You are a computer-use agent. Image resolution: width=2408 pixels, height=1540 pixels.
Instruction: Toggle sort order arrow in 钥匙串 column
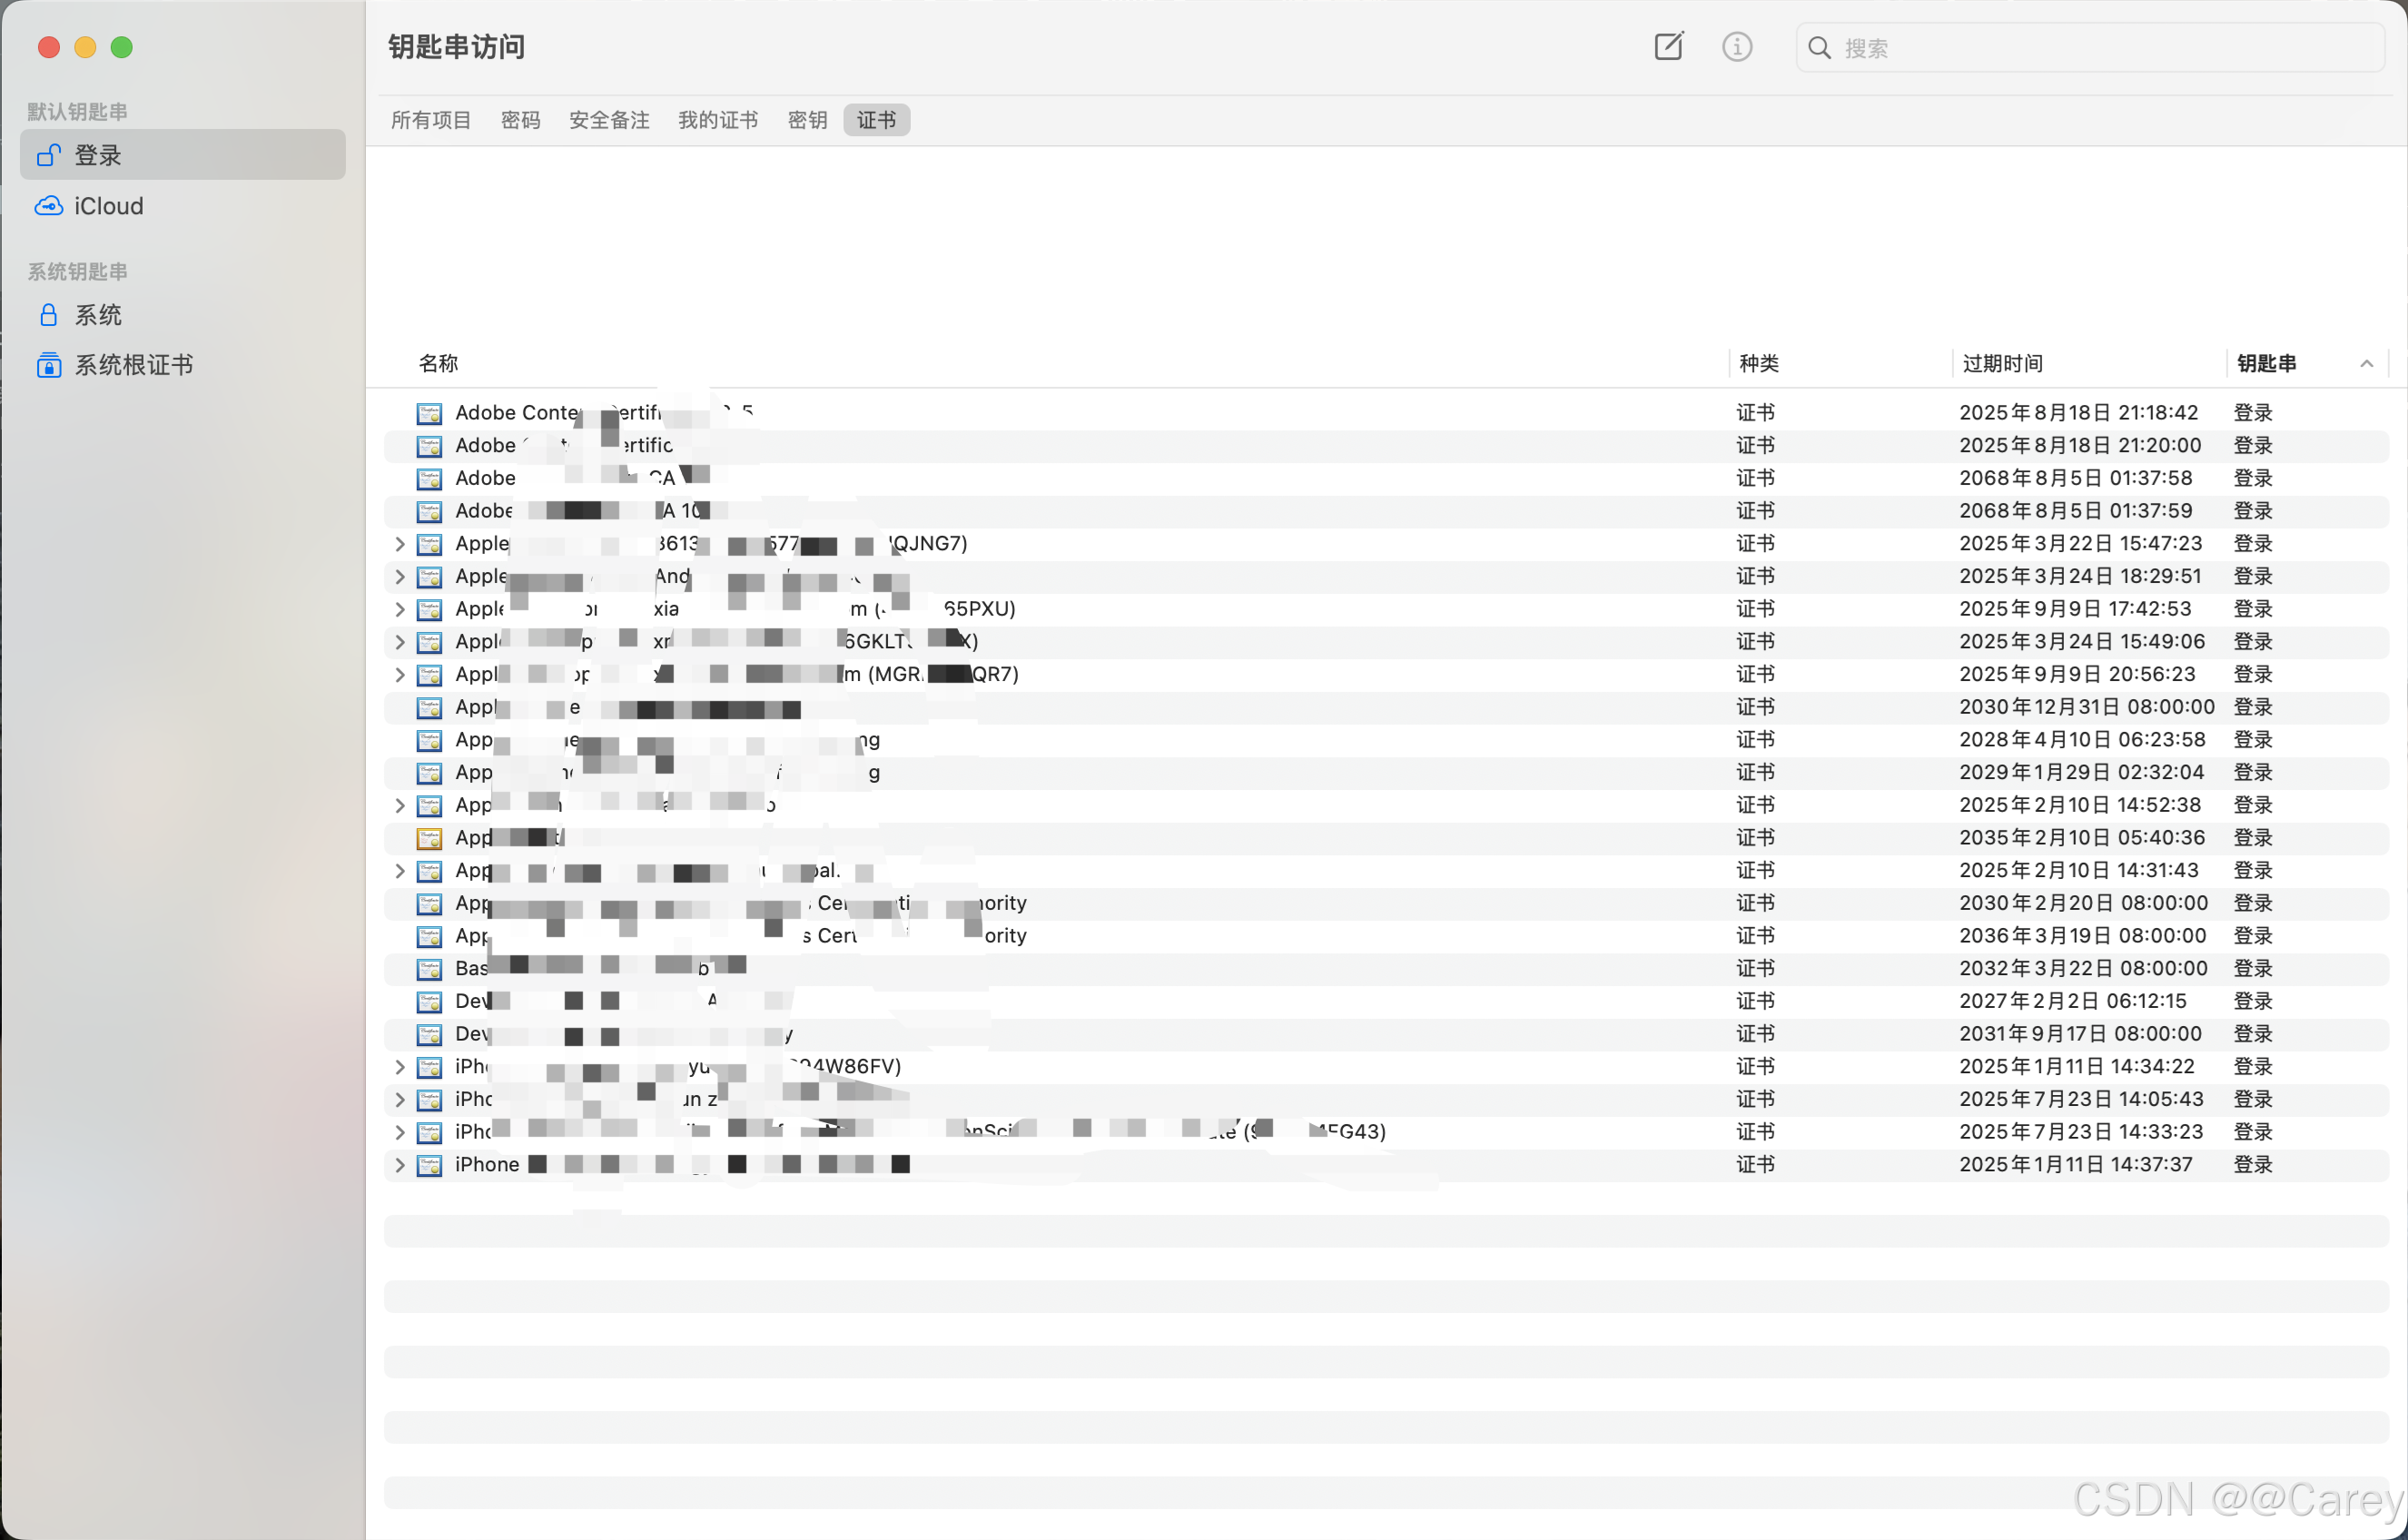click(x=2366, y=364)
